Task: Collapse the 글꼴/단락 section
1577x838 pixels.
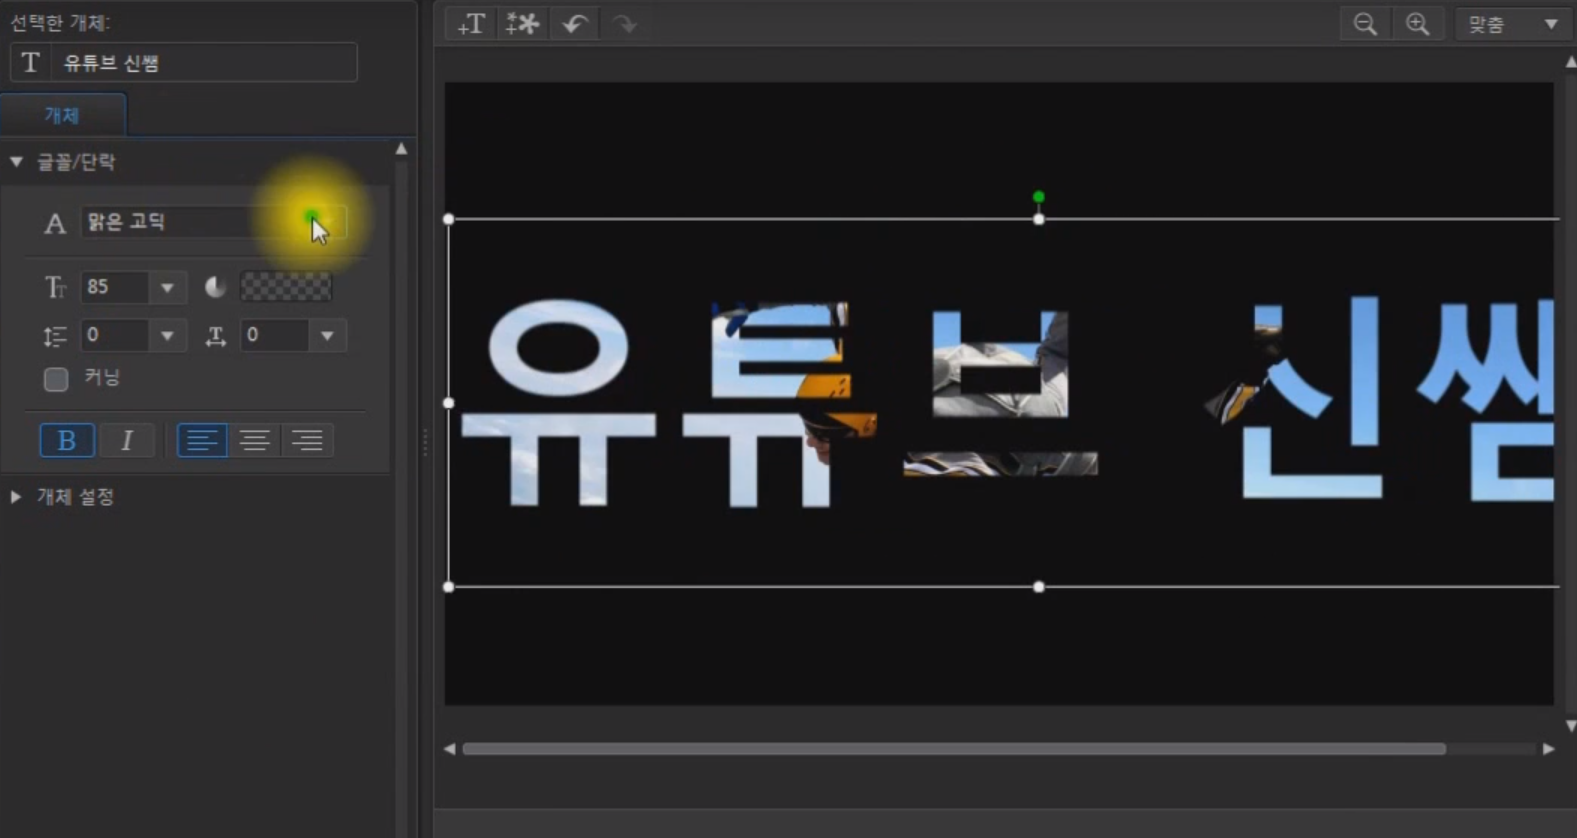Action: pyautogui.click(x=16, y=162)
